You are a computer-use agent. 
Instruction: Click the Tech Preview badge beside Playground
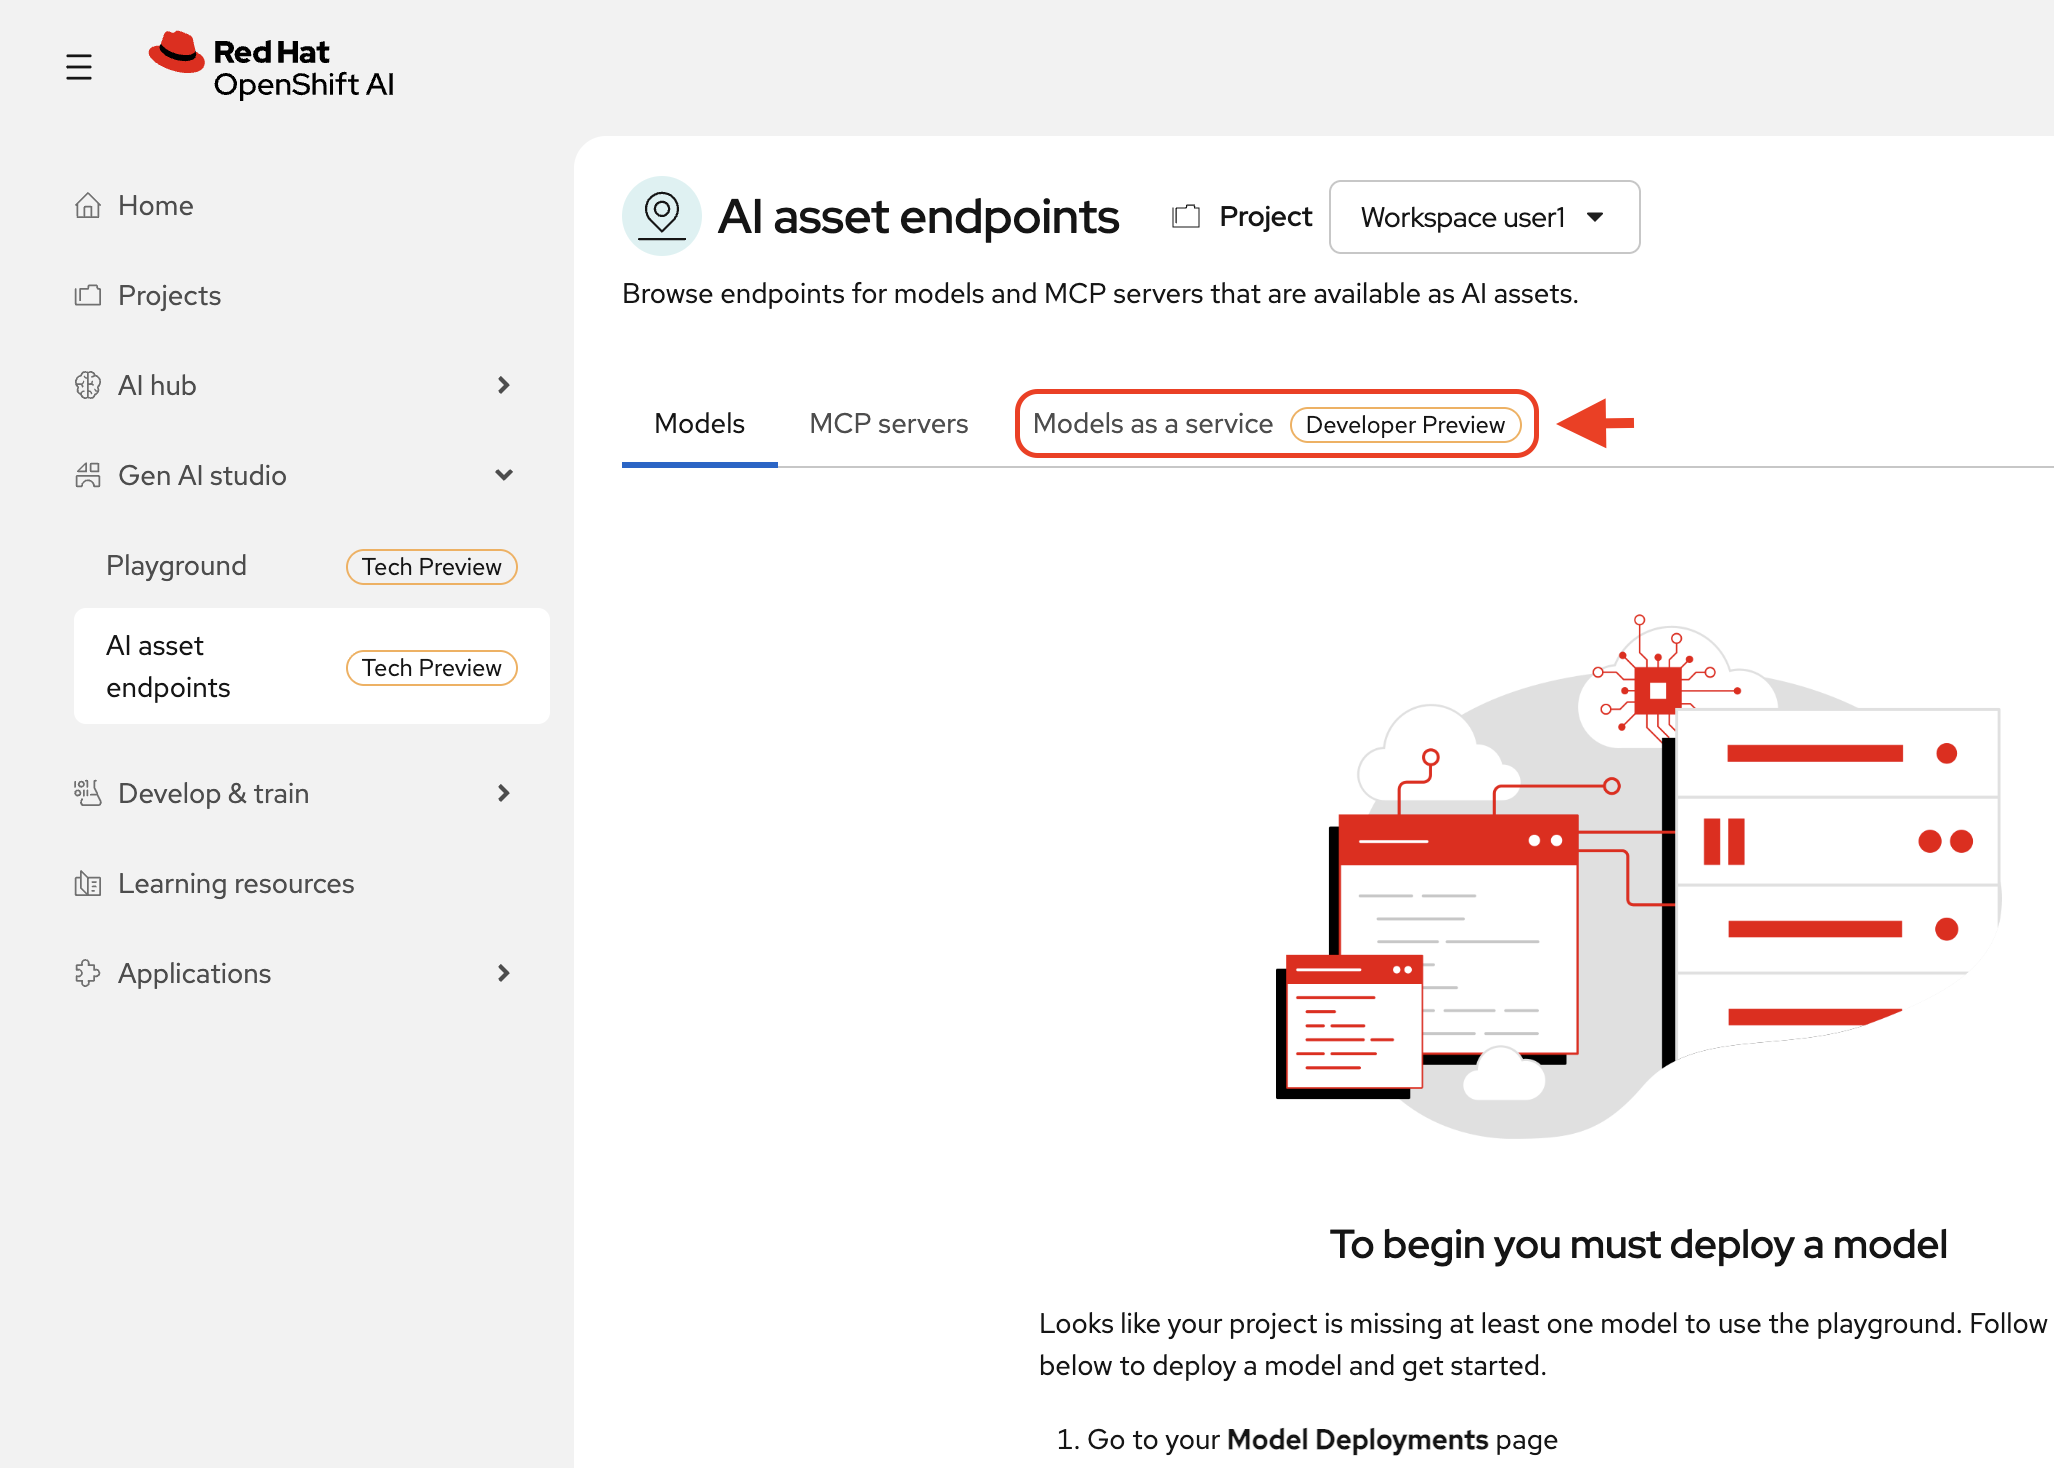[432, 567]
